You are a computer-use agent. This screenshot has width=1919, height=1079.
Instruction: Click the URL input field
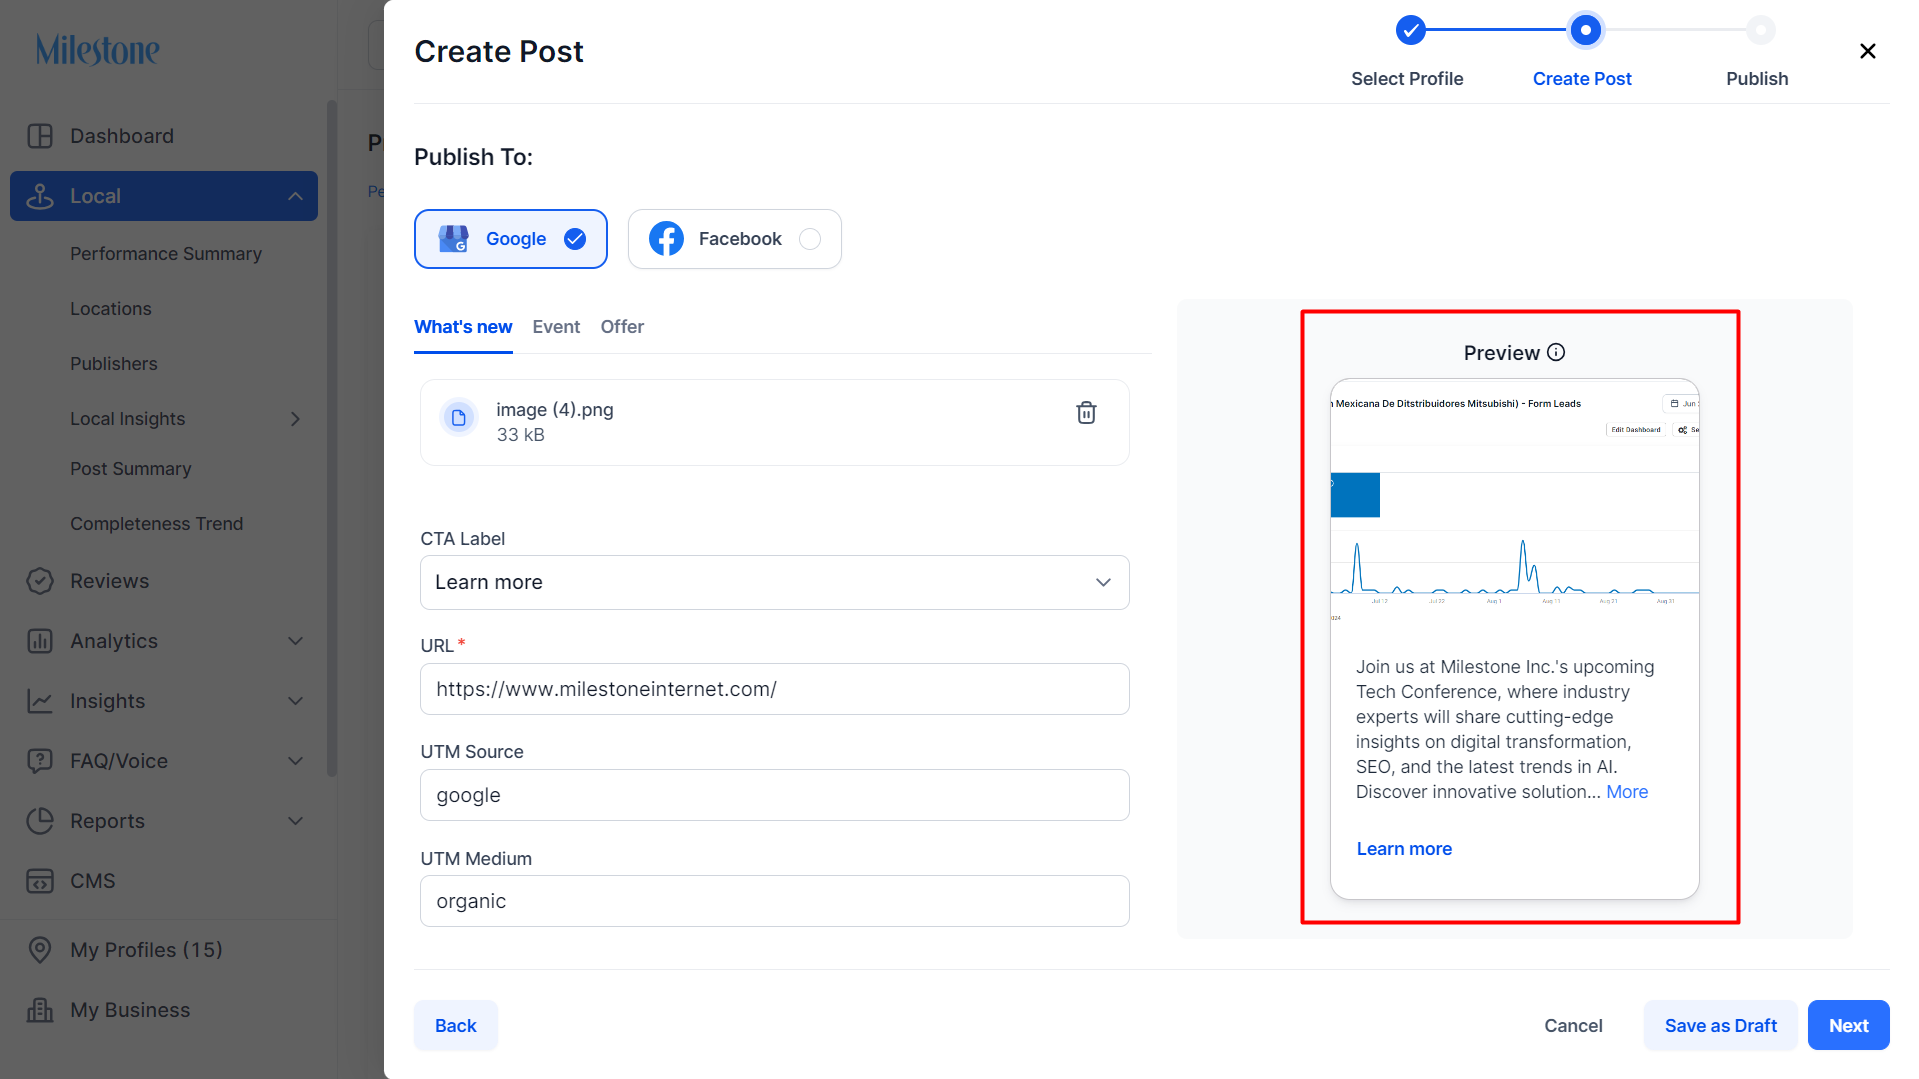775,689
